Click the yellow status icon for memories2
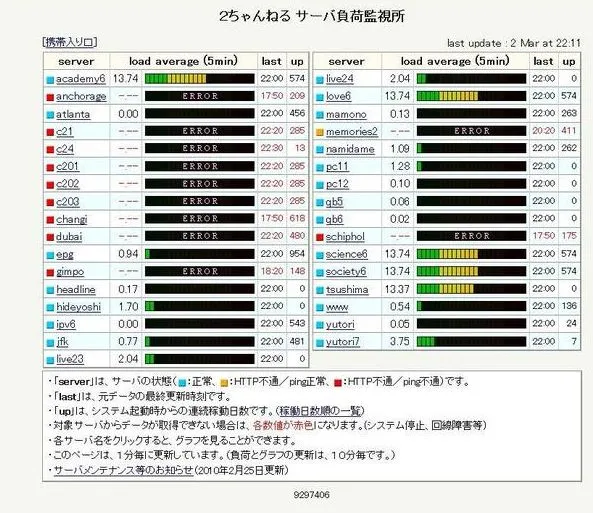This screenshot has height=513, width=593. pyautogui.click(x=320, y=132)
